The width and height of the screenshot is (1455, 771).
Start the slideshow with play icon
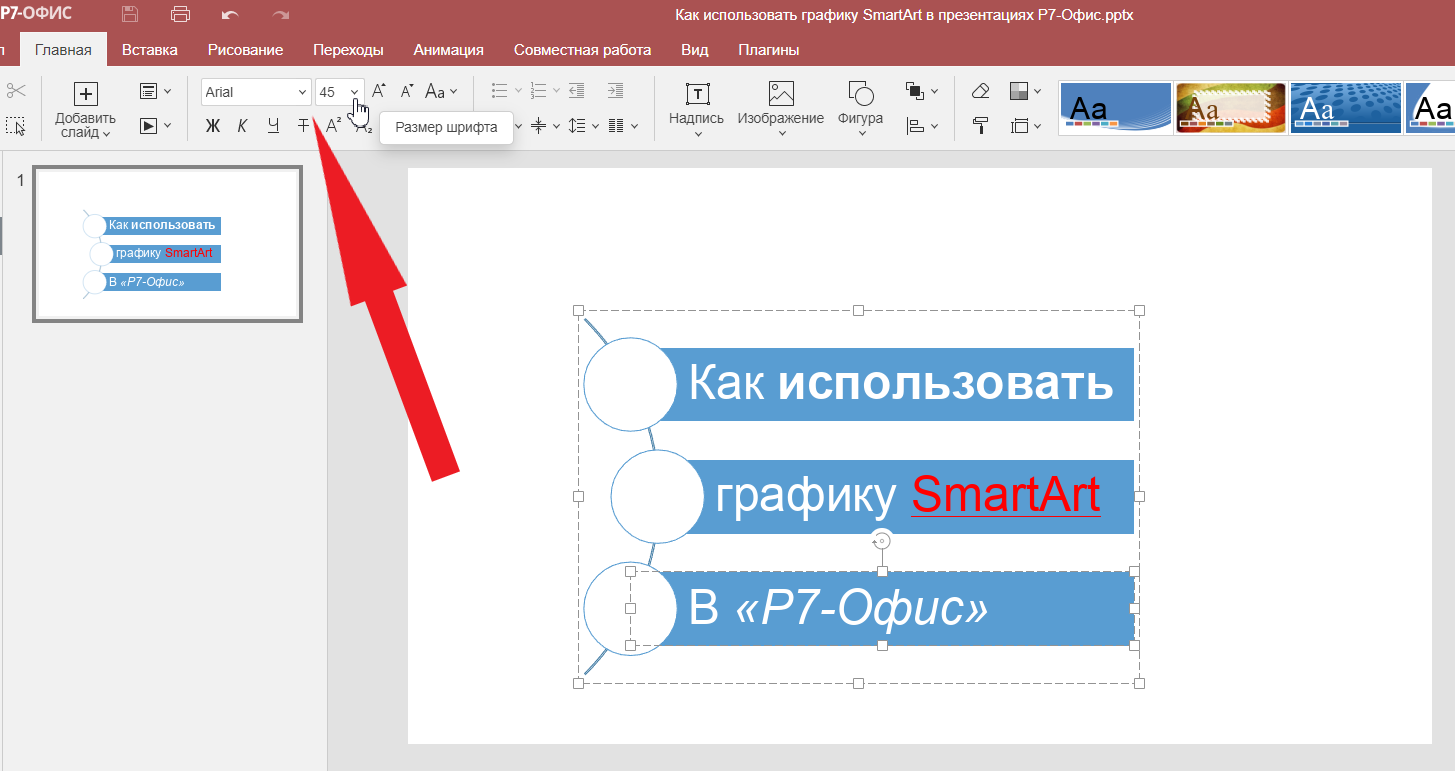(x=148, y=126)
